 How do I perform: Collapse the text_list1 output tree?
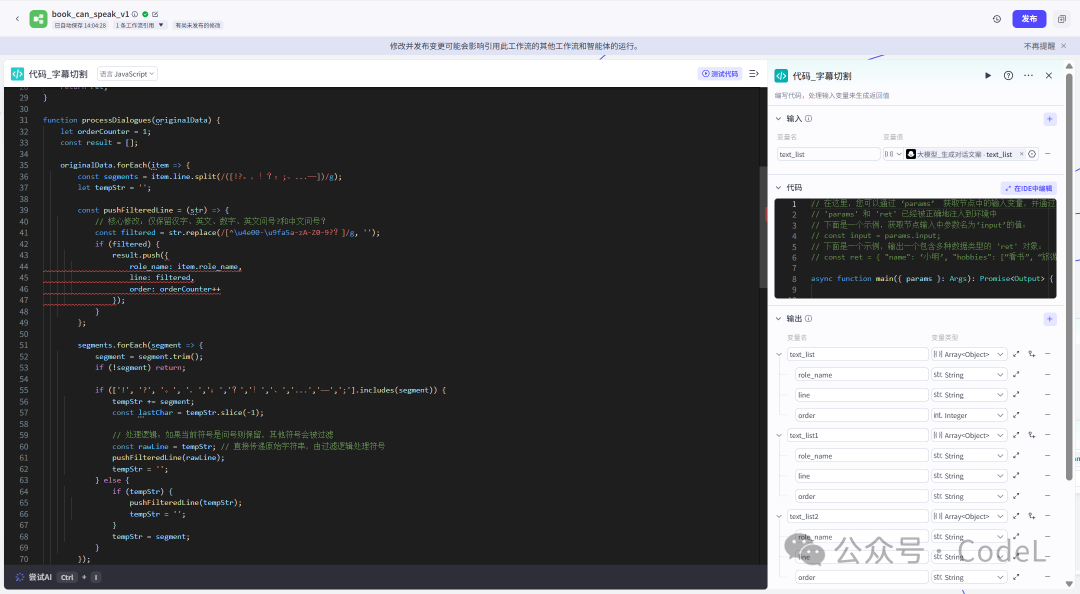(779, 436)
